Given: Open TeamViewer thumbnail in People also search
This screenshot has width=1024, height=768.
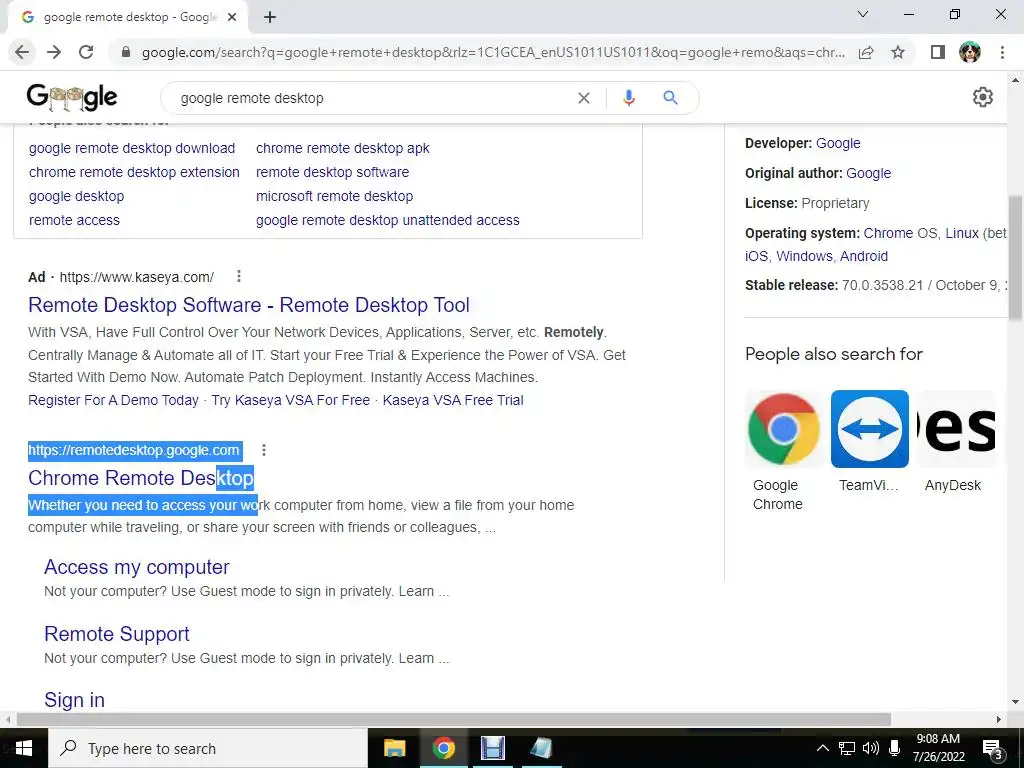Looking at the screenshot, I should pos(870,429).
